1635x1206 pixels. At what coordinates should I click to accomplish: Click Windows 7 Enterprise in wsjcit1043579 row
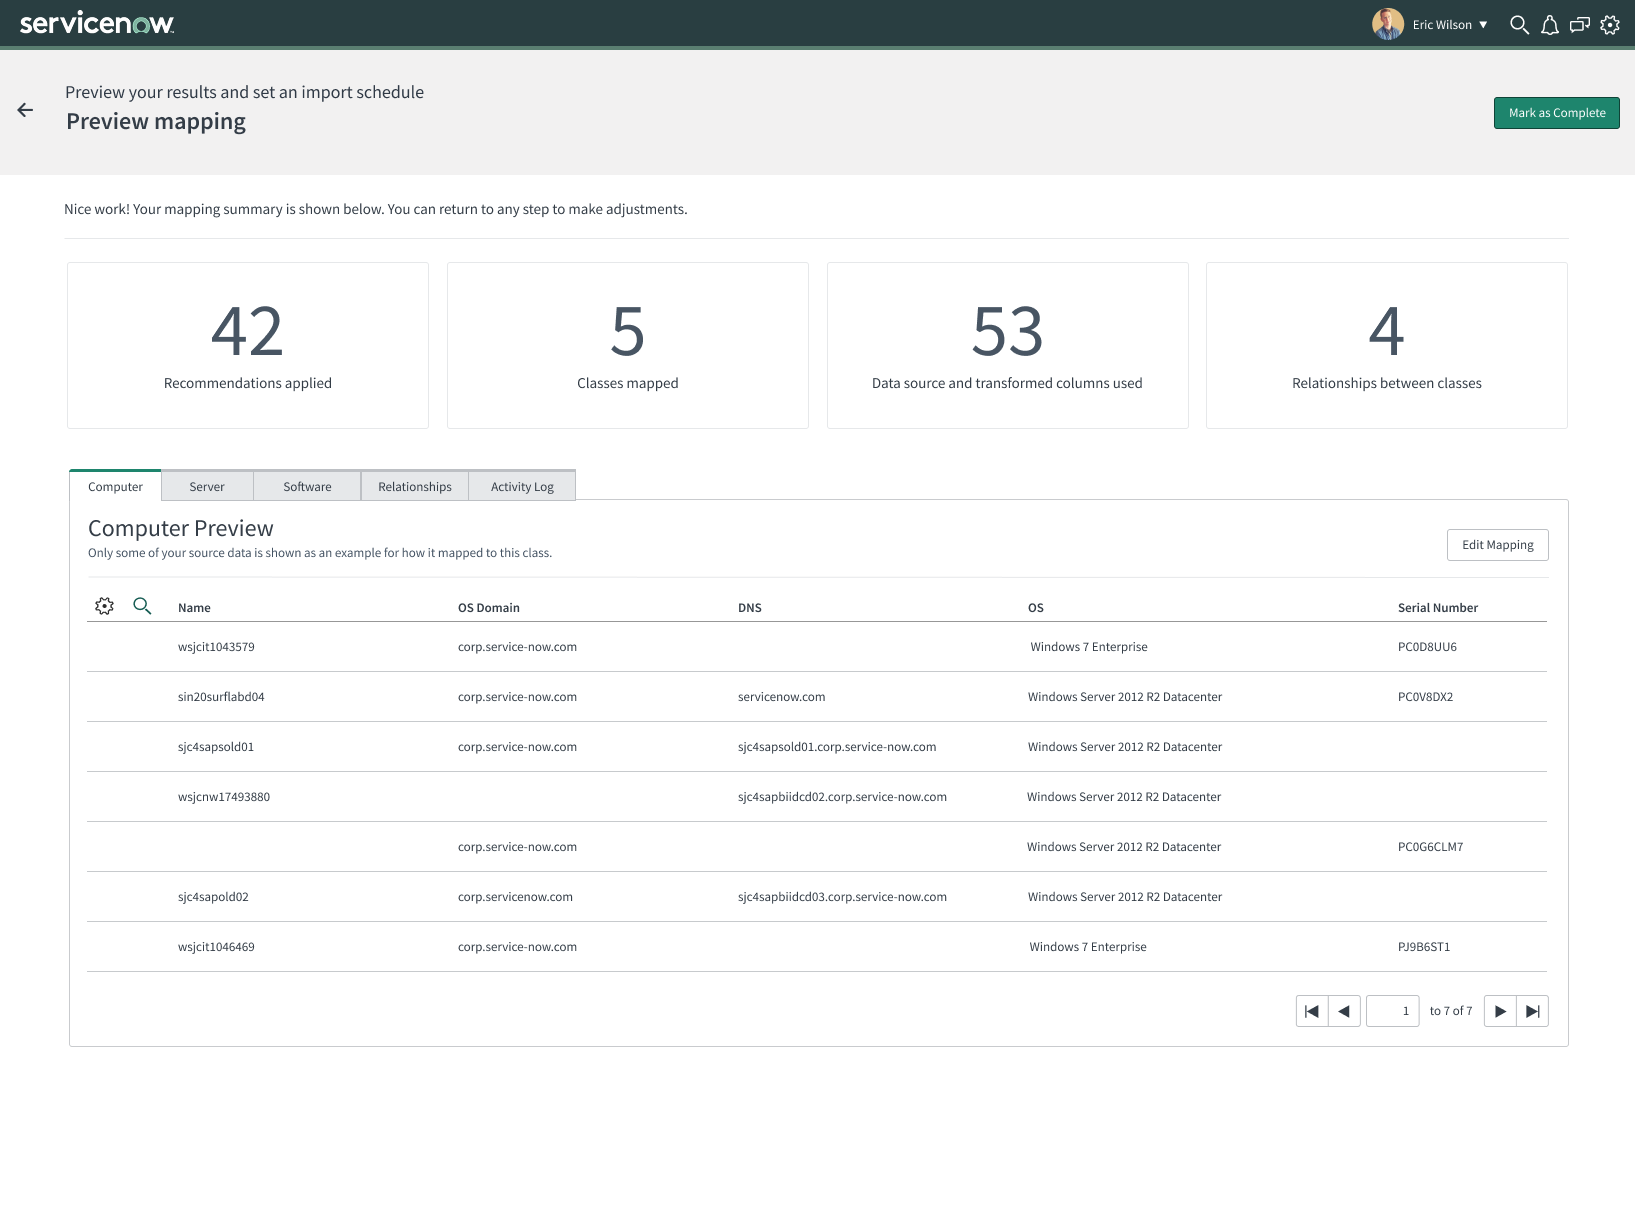click(x=1089, y=647)
